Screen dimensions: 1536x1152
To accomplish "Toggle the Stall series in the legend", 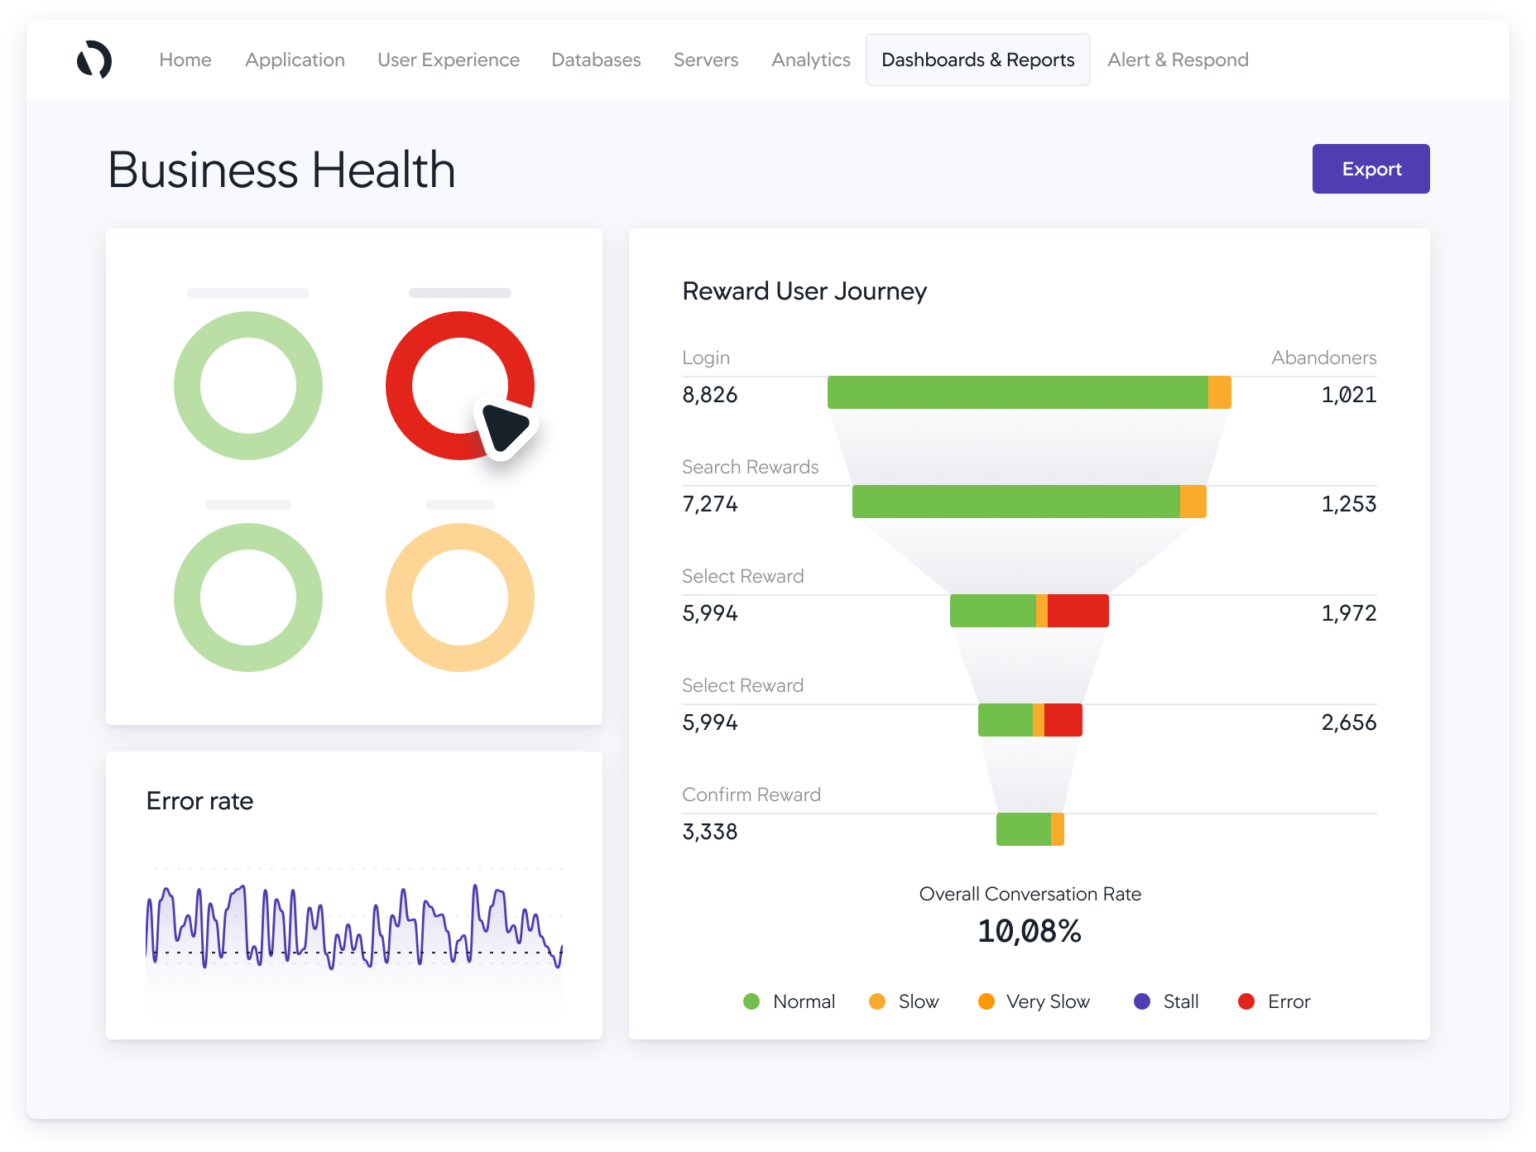I will 1165,1001.
